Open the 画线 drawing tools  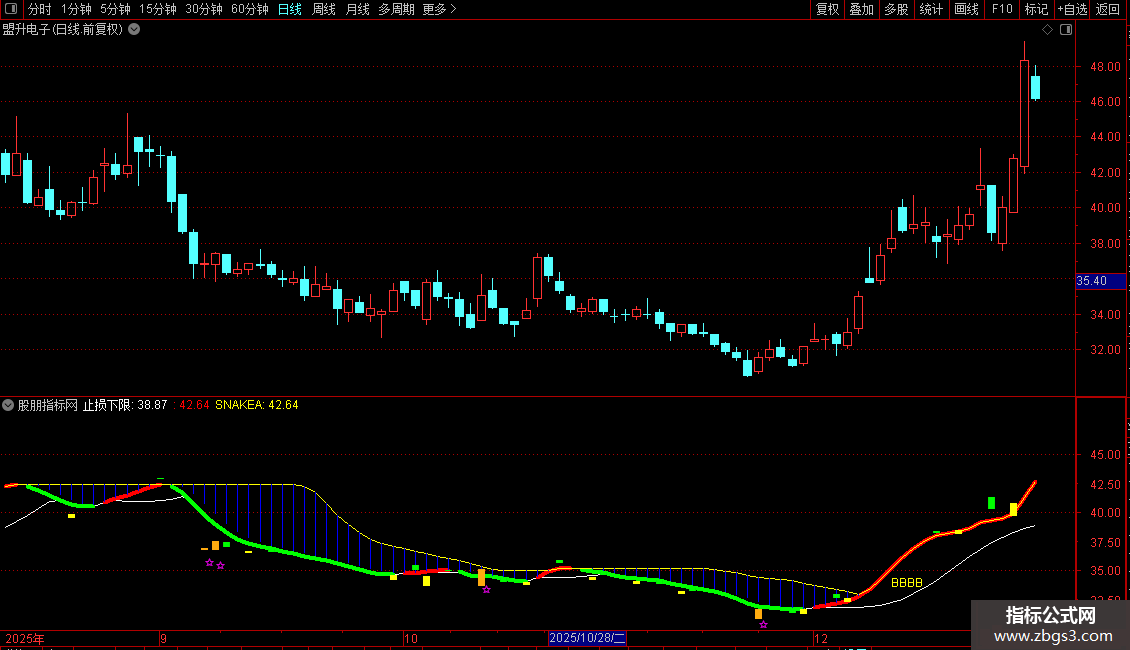pyautogui.click(x=966, y=9)
